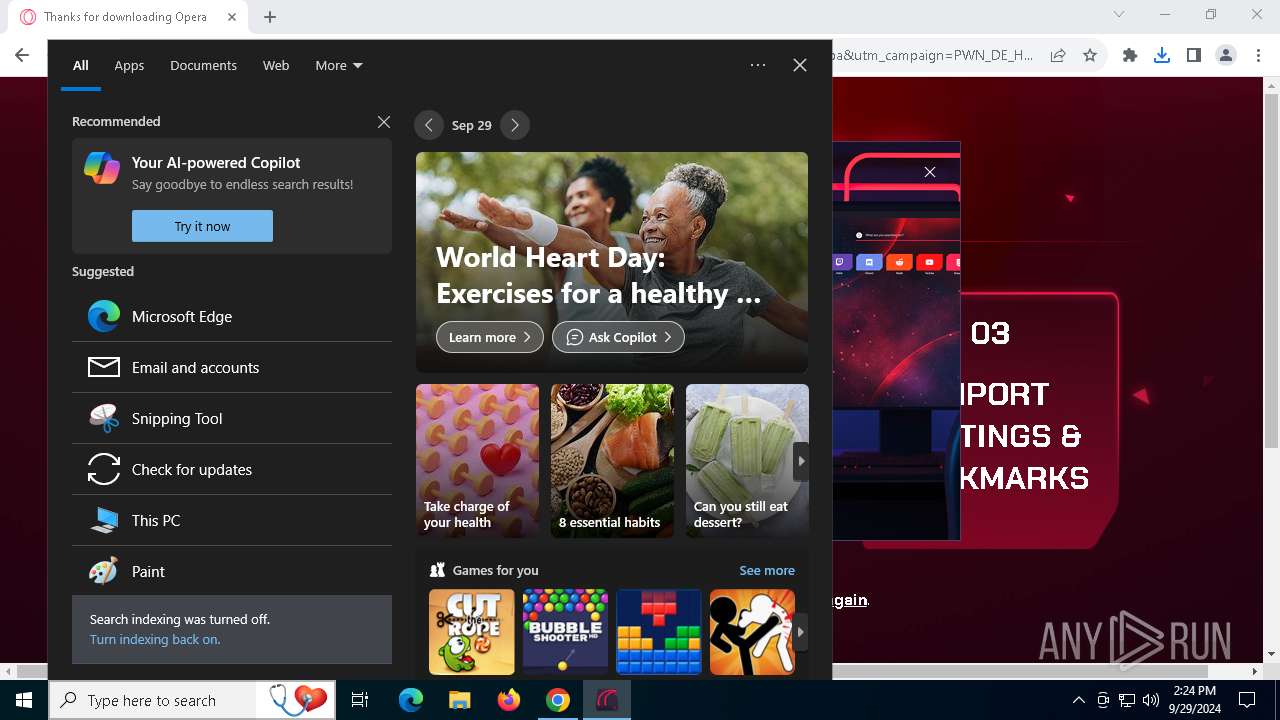This screenshot has width=1280, height=720.
Task: Go to next day after Sep 29
Action: tap(515, 125)
